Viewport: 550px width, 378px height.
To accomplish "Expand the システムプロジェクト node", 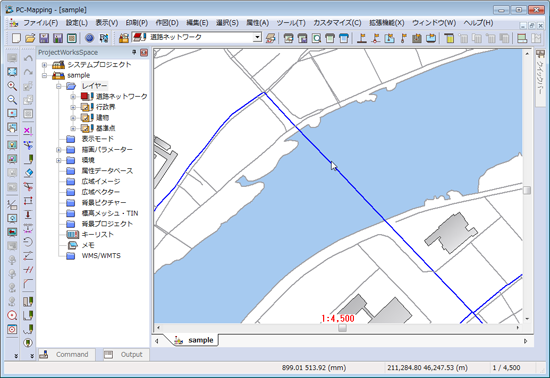I will click(45, 65).
